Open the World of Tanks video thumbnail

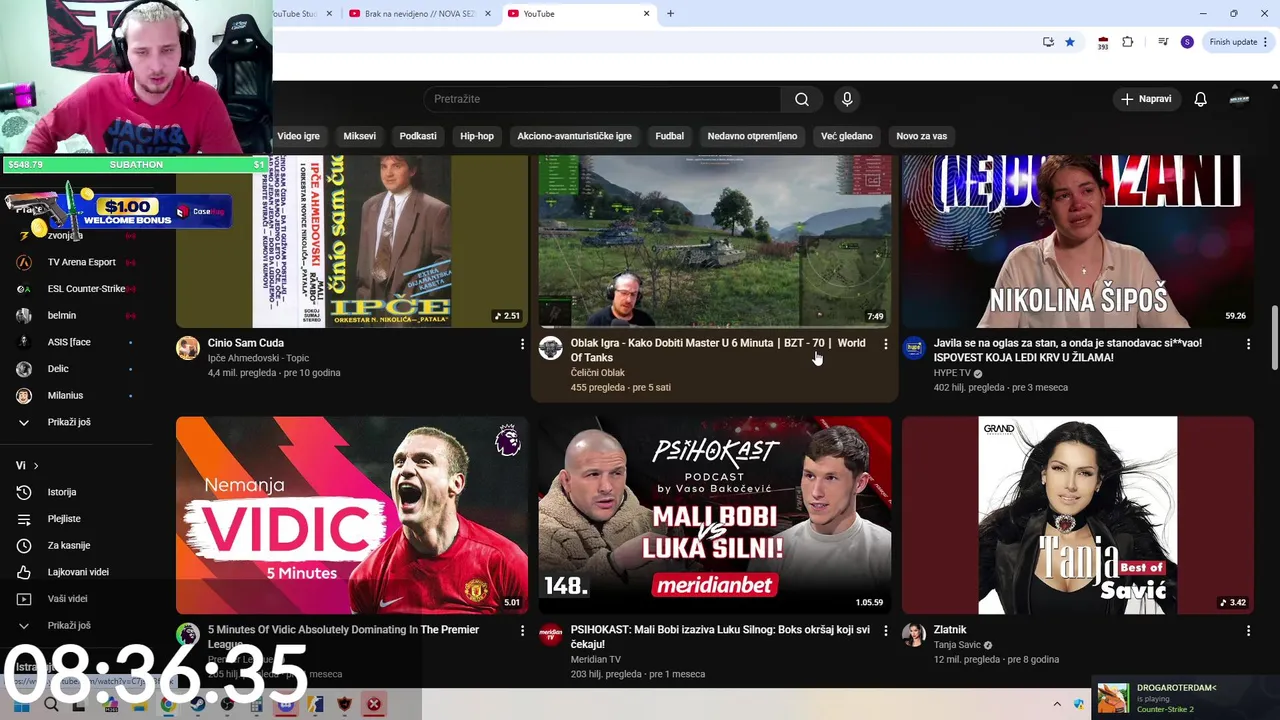pyautogui.click(x=715, y=241)
